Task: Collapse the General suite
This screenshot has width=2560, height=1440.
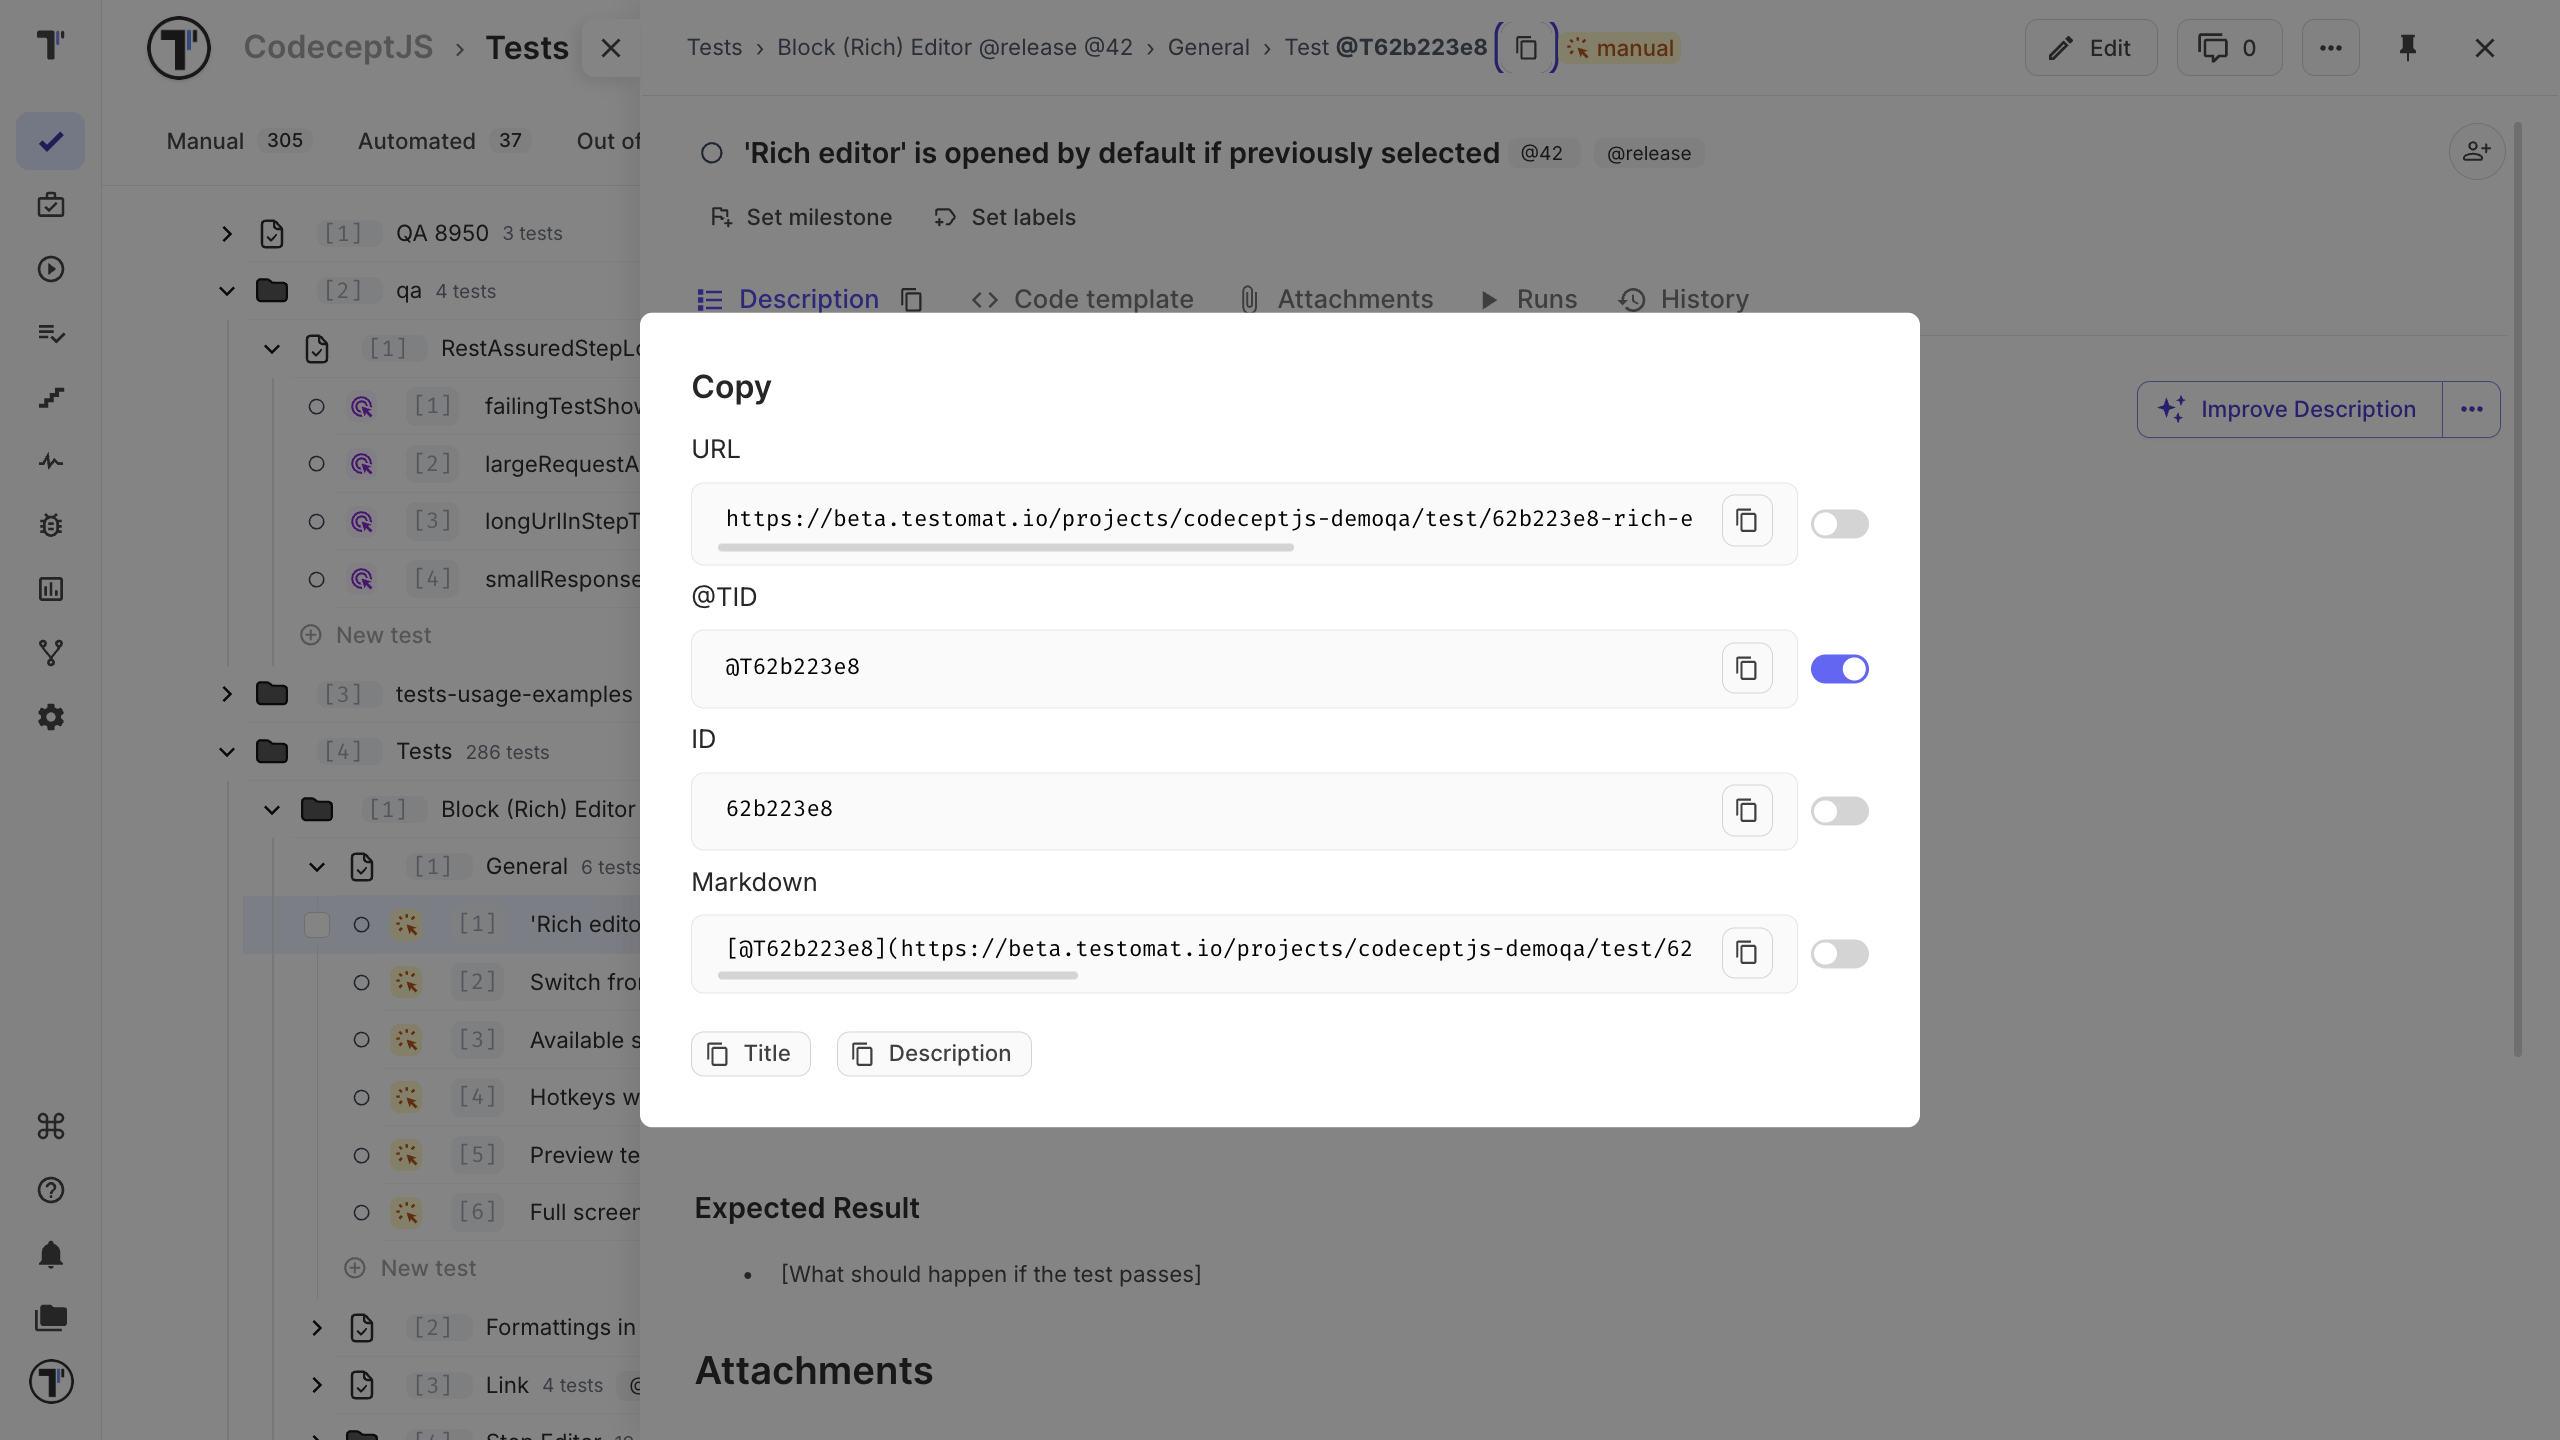Action: 317,867
